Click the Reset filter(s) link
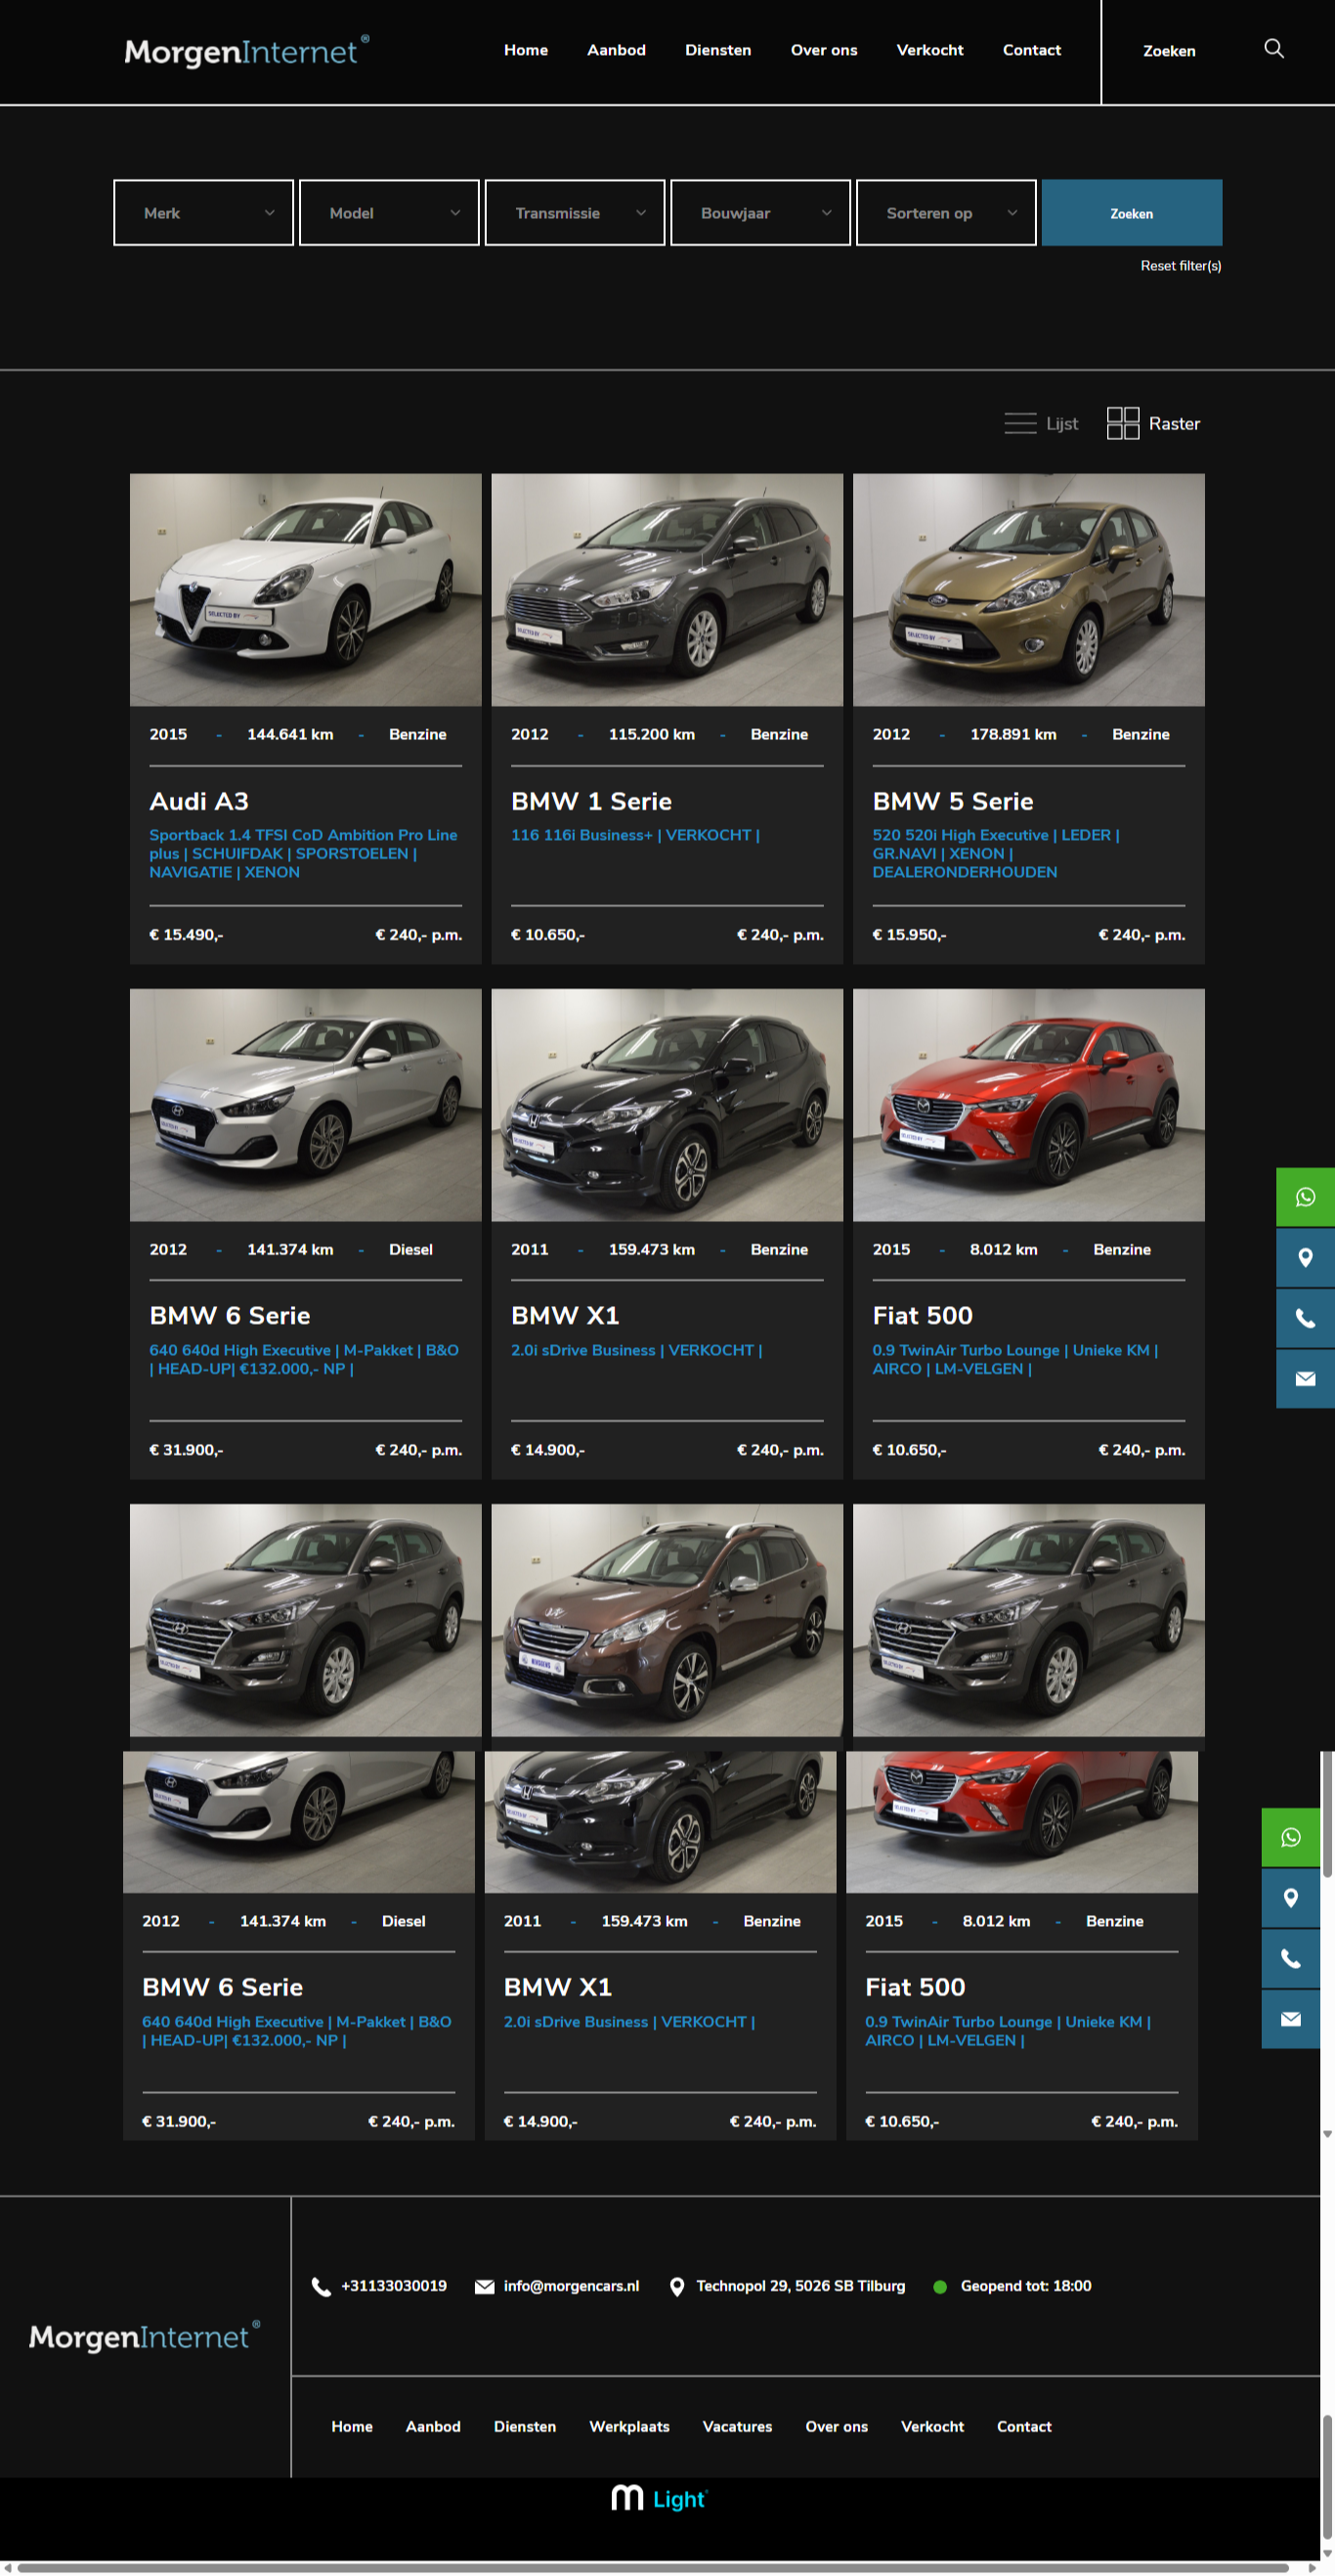This screenshot has width=1335, height=2576. 1180,266
